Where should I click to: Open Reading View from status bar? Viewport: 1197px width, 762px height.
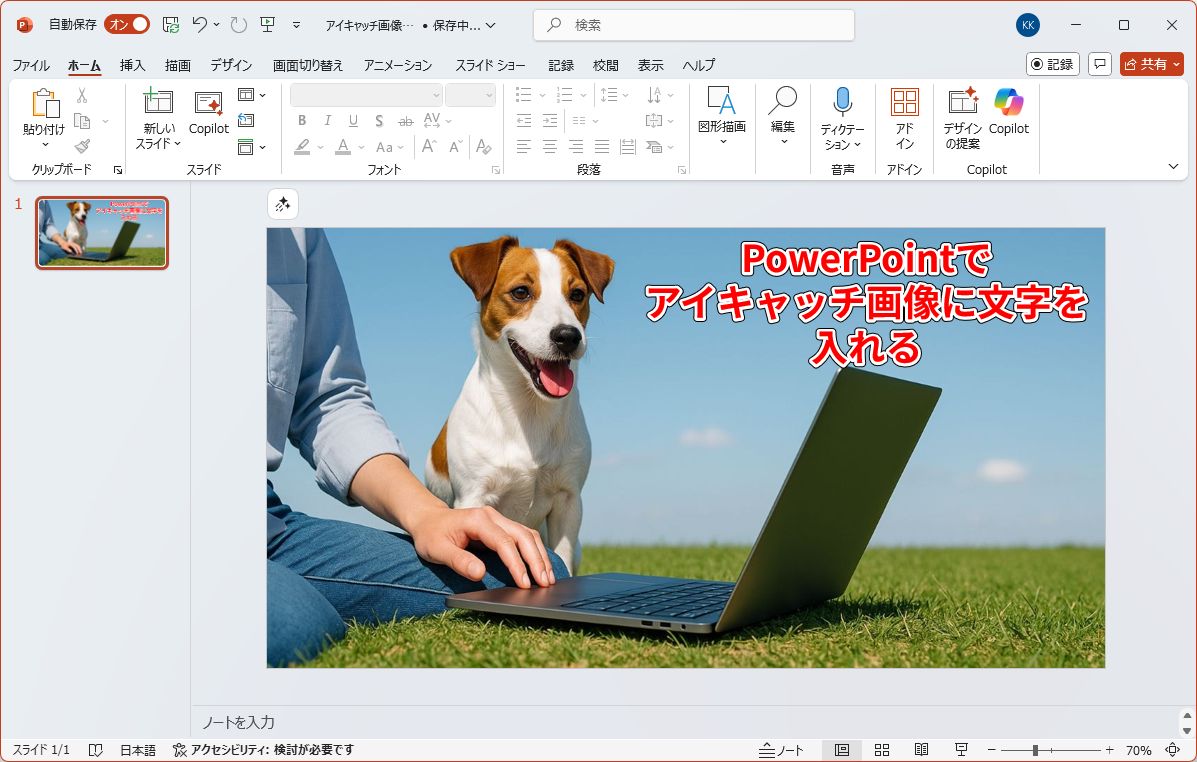(x=921, y=750)
